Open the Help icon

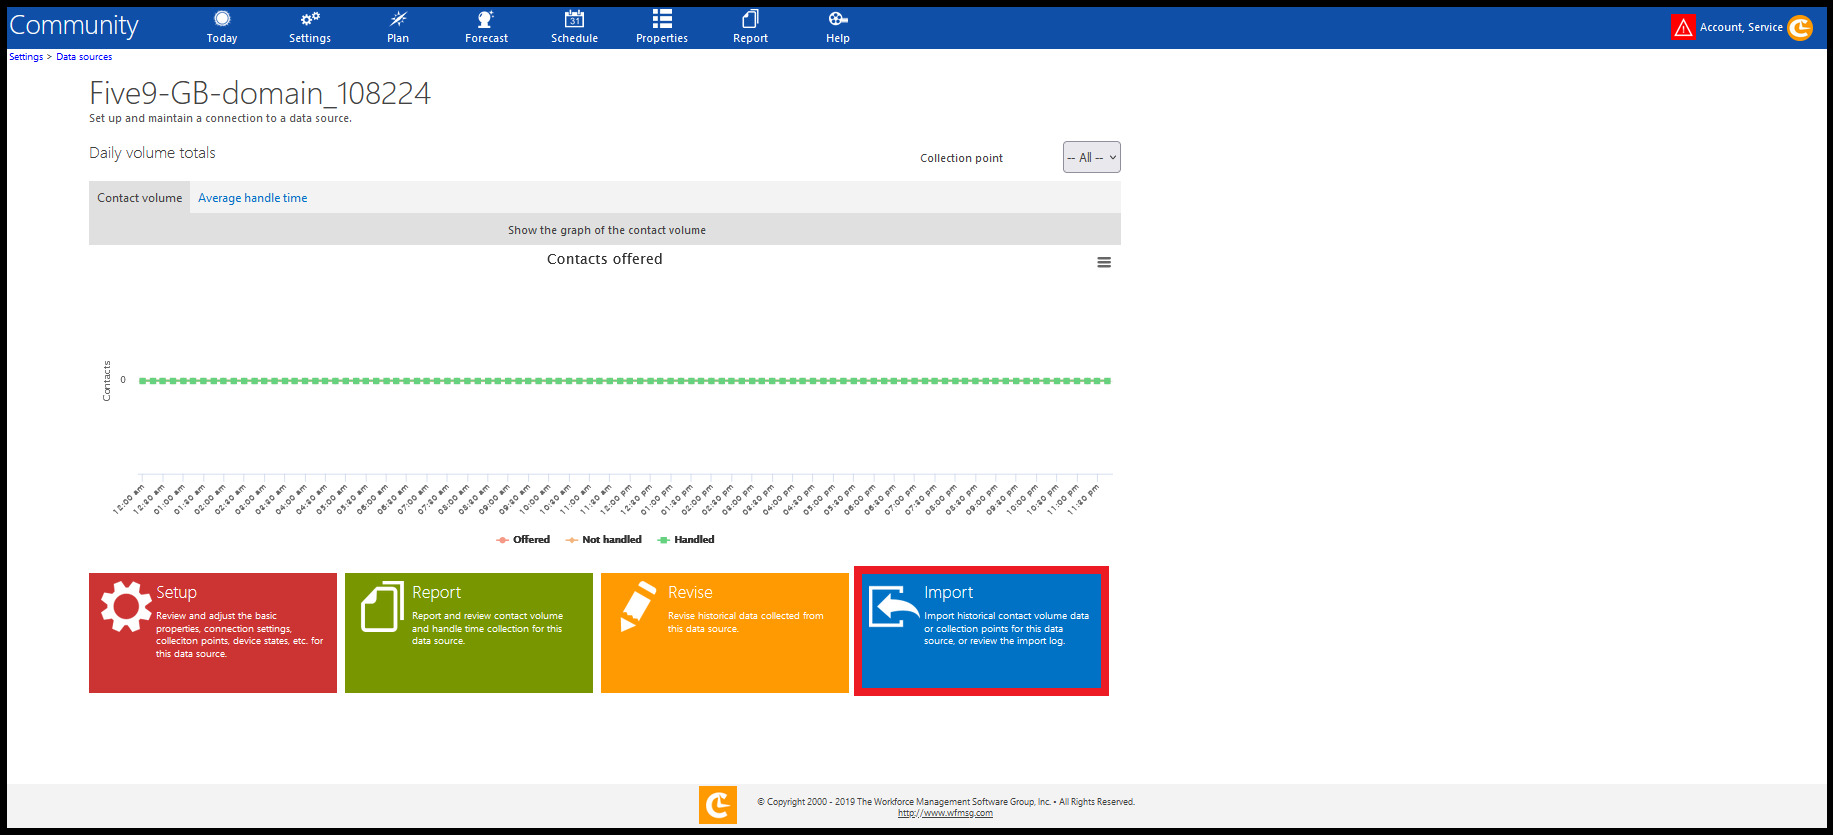click(838, 19)
